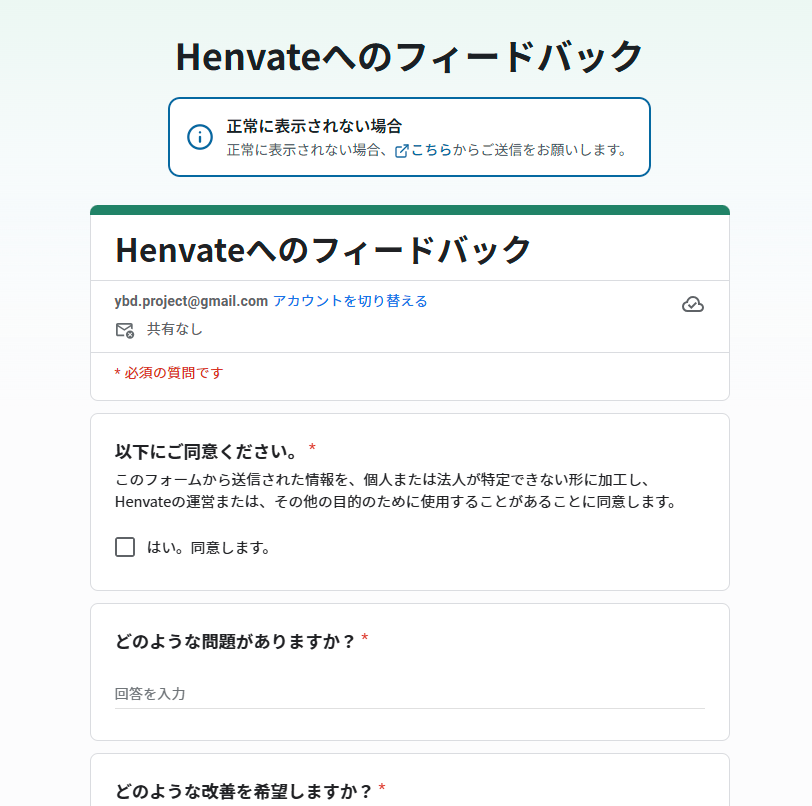Check the はい。同意します。 checkbox
Image resolution: width=812 pixels, height=806 pixels.
point(125,547)
